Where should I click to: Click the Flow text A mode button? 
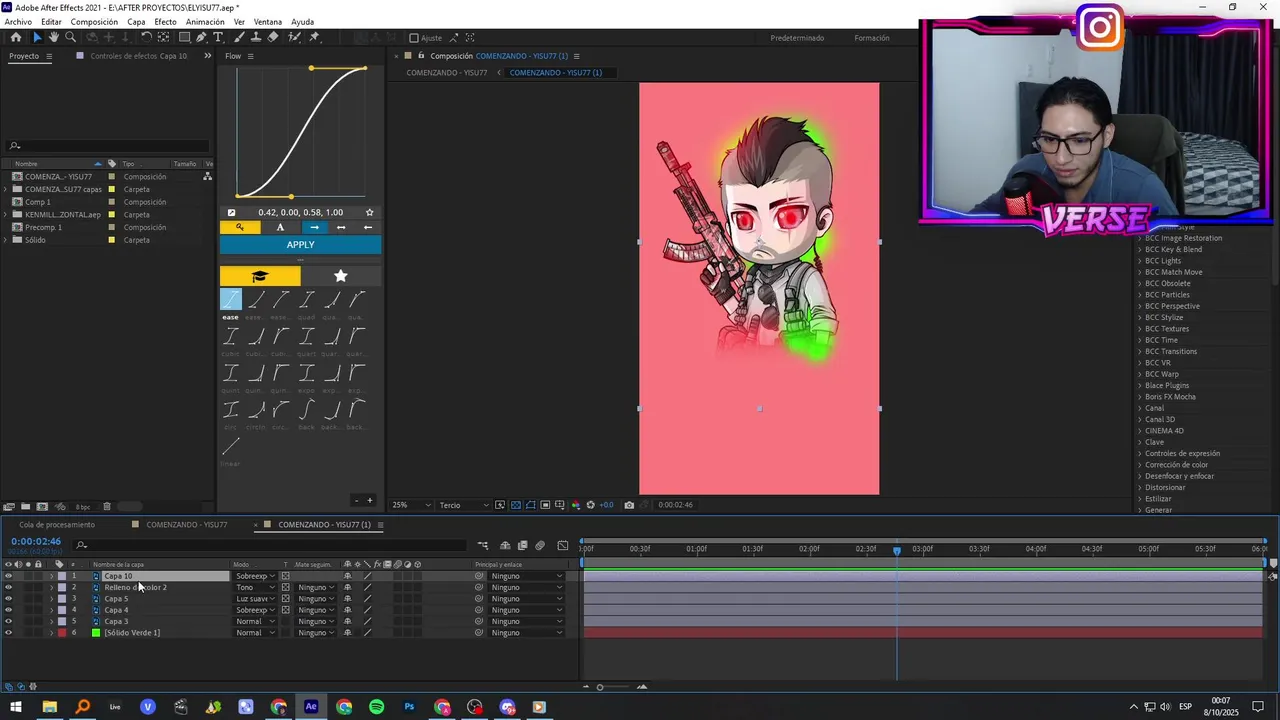(280, 227)
